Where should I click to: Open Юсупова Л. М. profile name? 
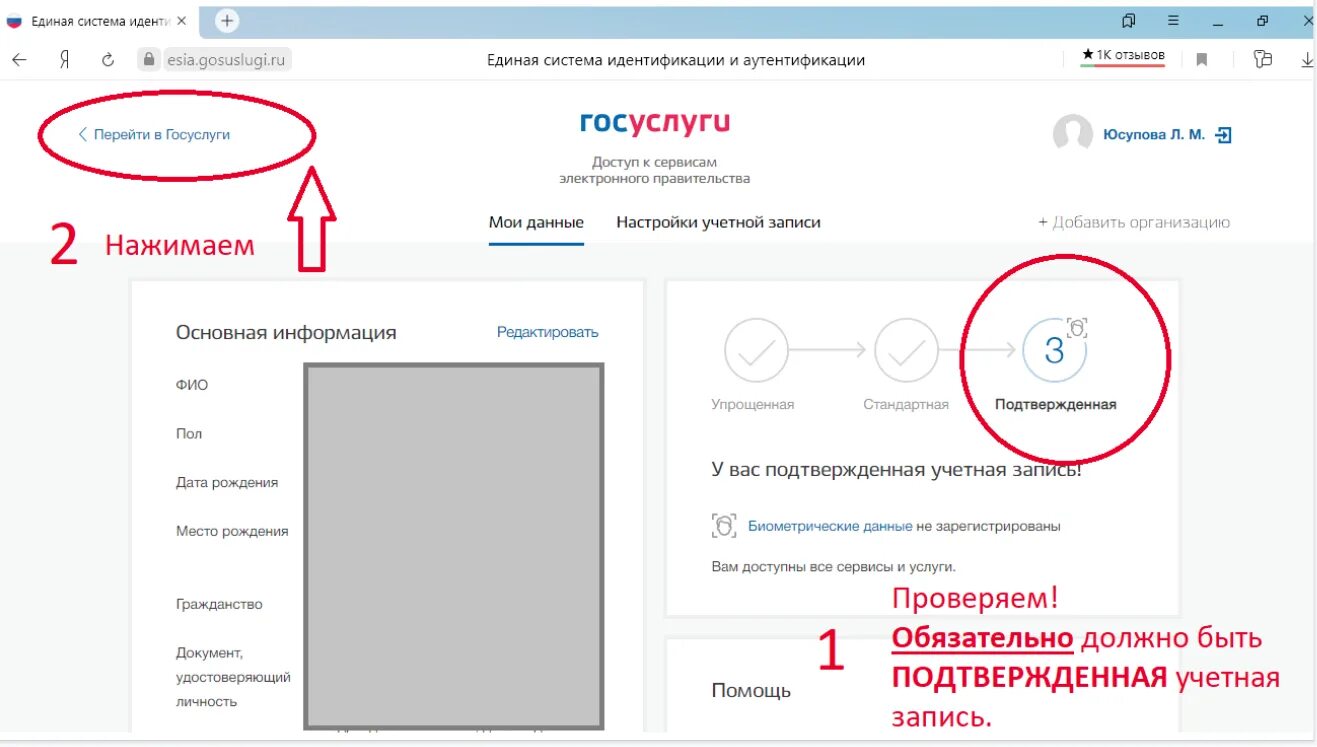click(x=1153, y=134)
